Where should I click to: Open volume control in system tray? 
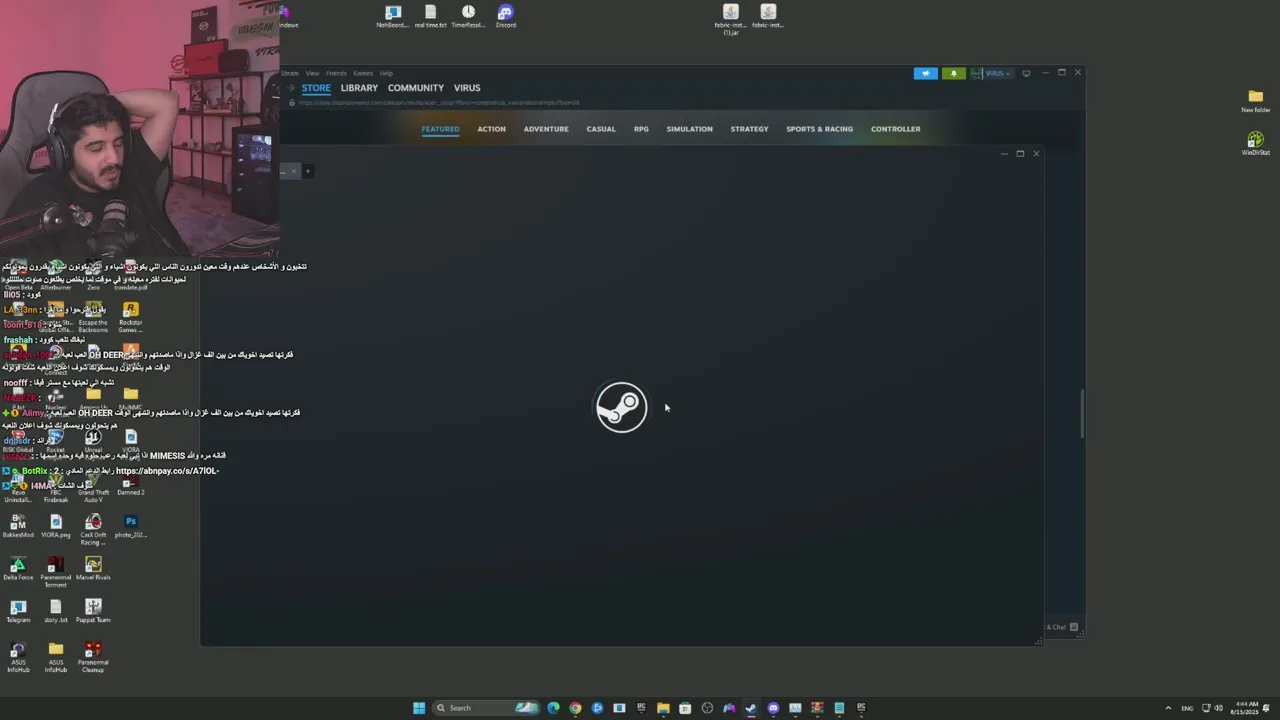1220,708
